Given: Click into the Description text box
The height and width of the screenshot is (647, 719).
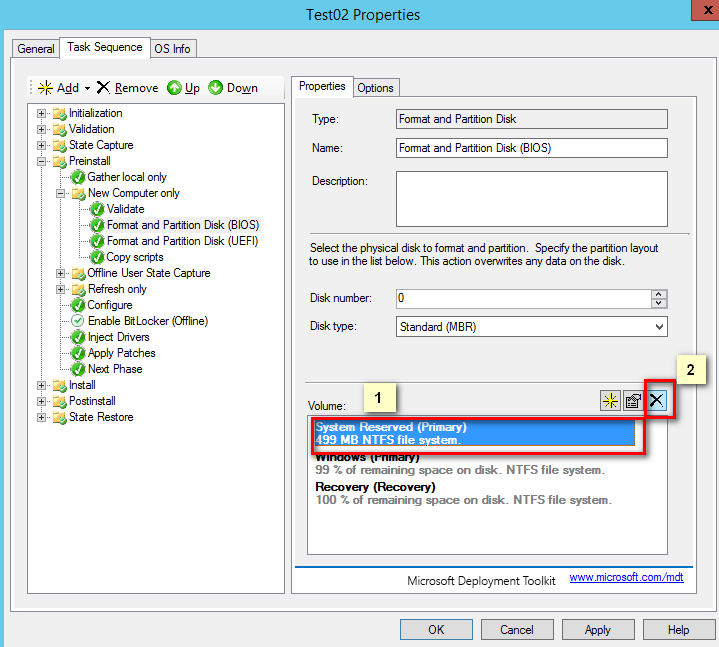Looking at the screenshot, I should click(531, 198).
